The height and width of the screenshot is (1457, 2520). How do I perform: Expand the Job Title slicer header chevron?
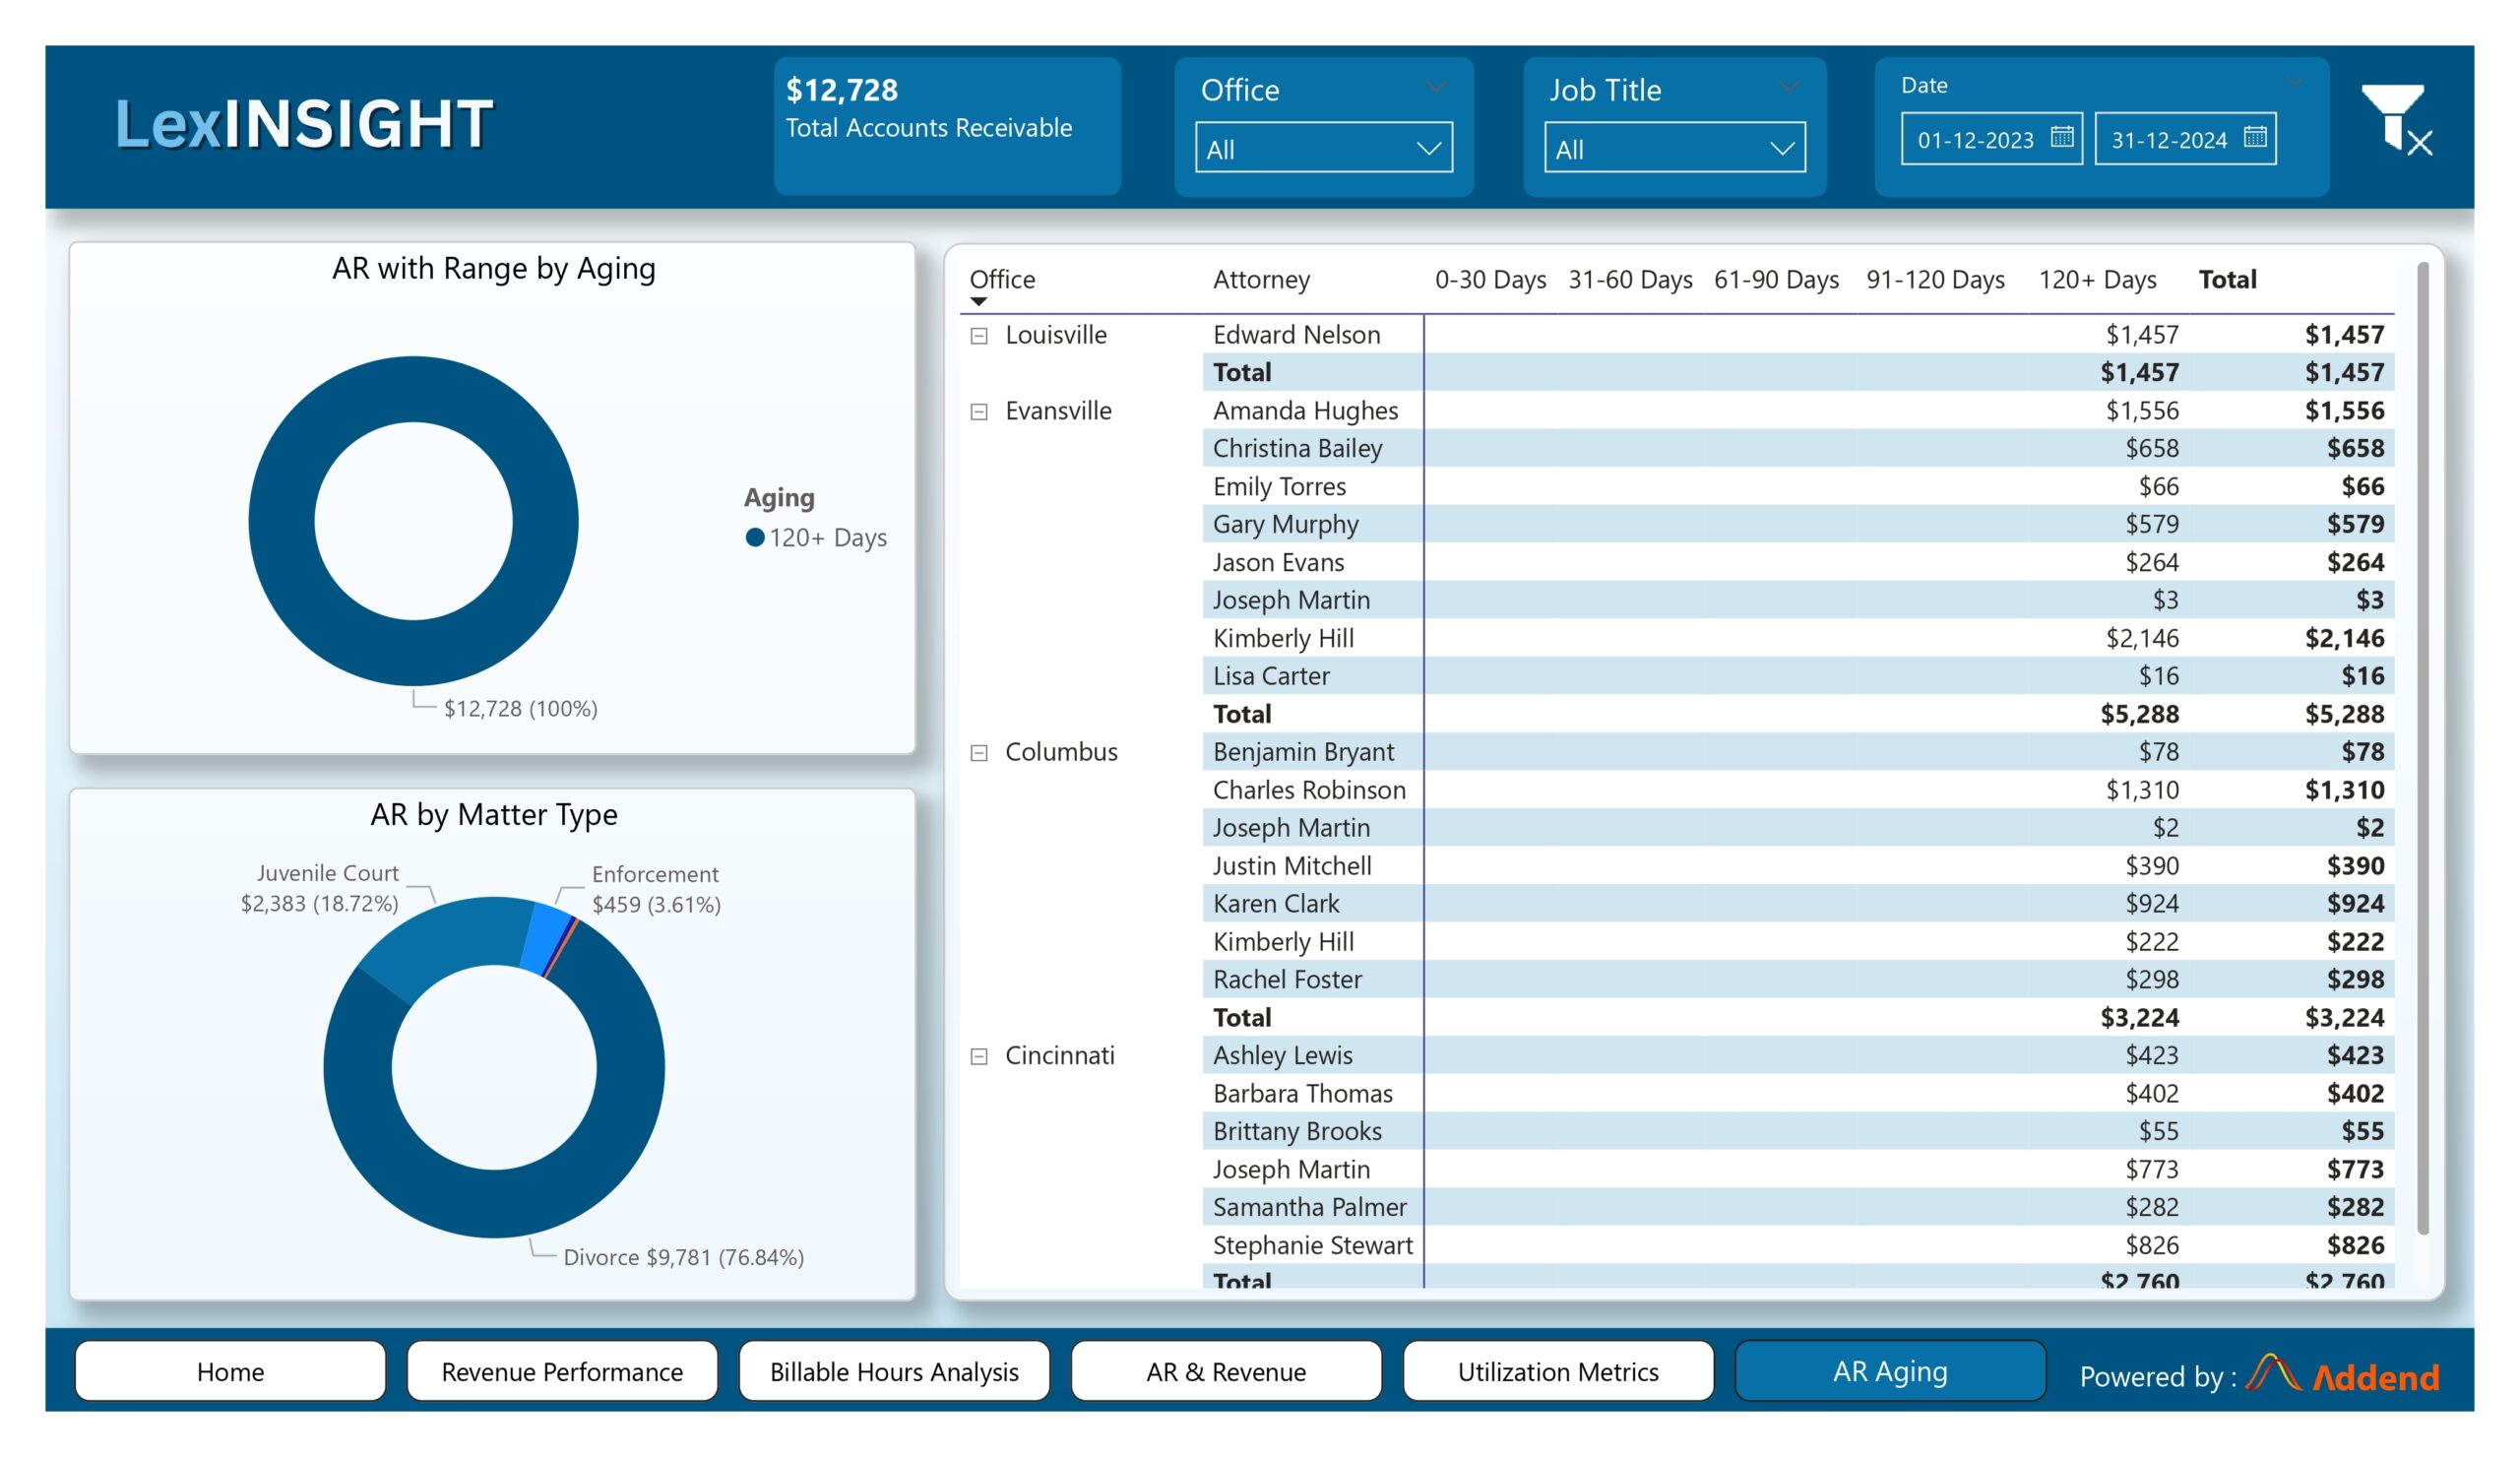[1789, 87]
